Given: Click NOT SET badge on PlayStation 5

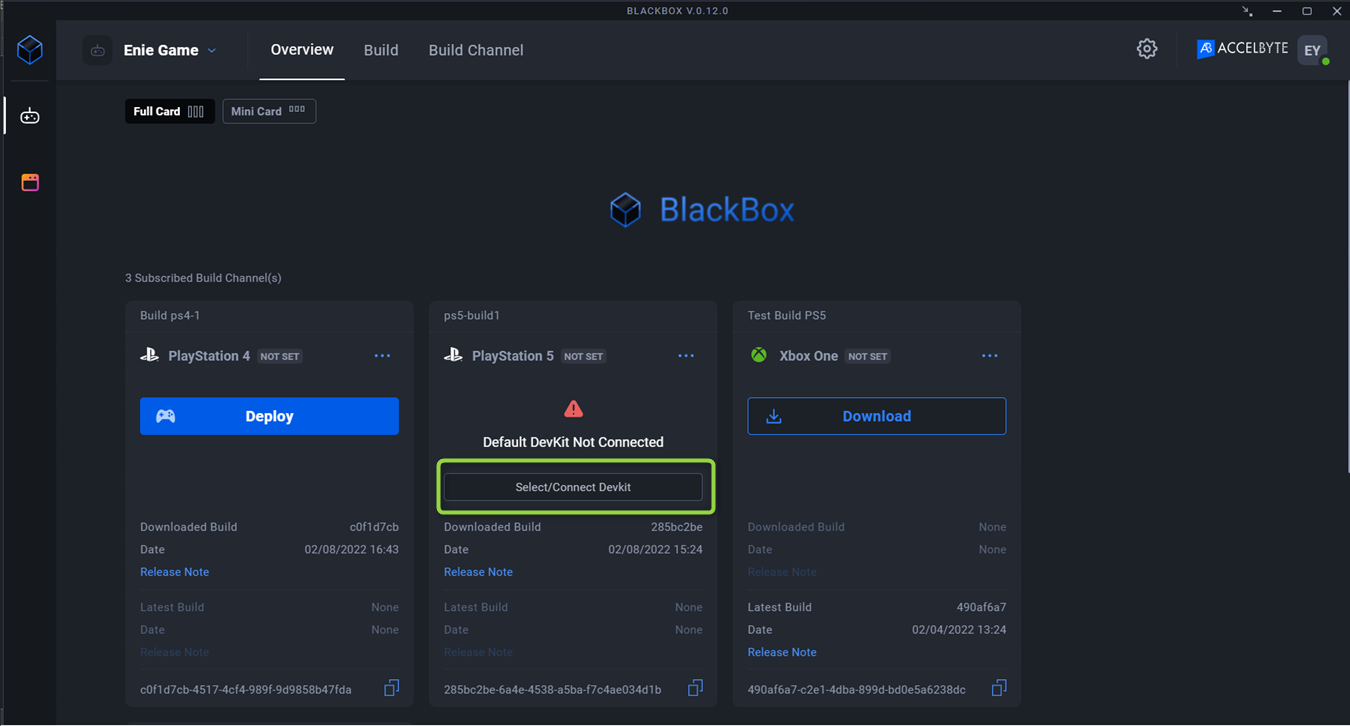Looking at the screenshot, I should pyautogui.click(x=584, y=356).
